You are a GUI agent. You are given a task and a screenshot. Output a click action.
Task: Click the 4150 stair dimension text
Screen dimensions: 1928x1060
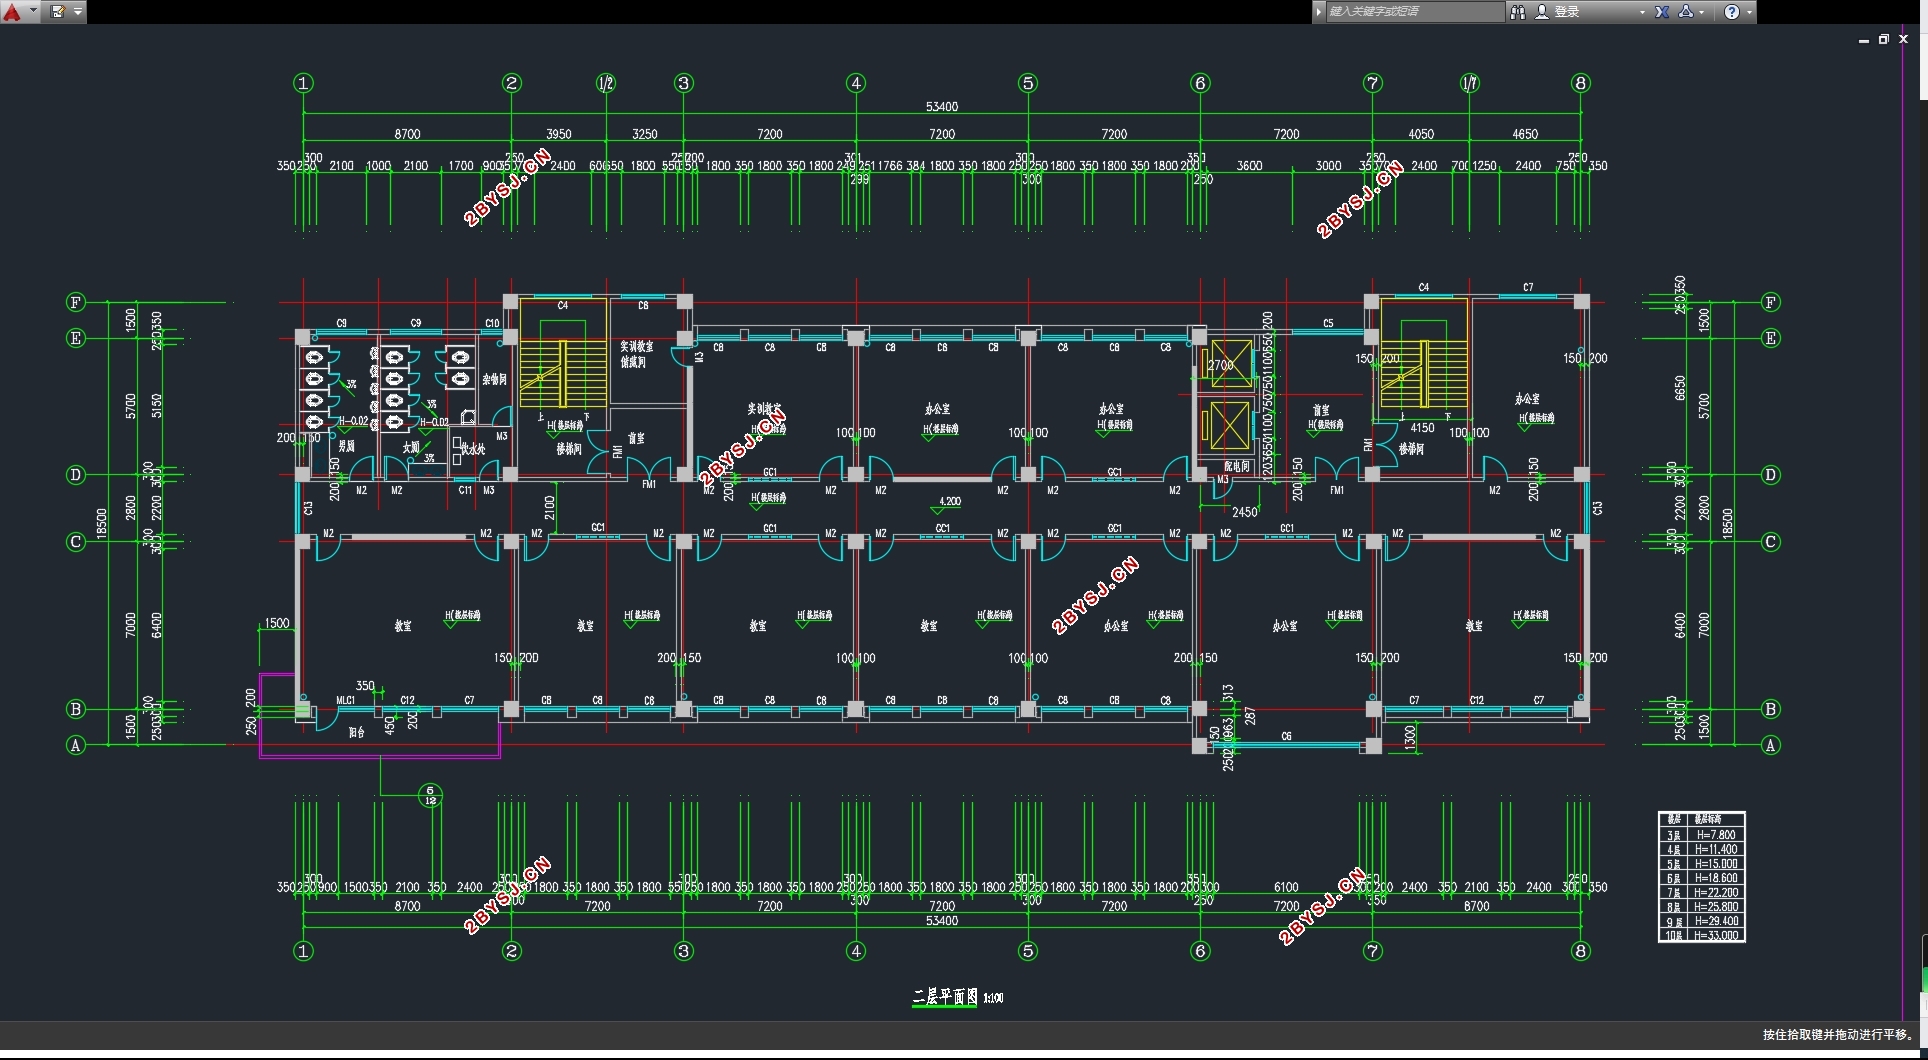click(x=1422, y=428)
